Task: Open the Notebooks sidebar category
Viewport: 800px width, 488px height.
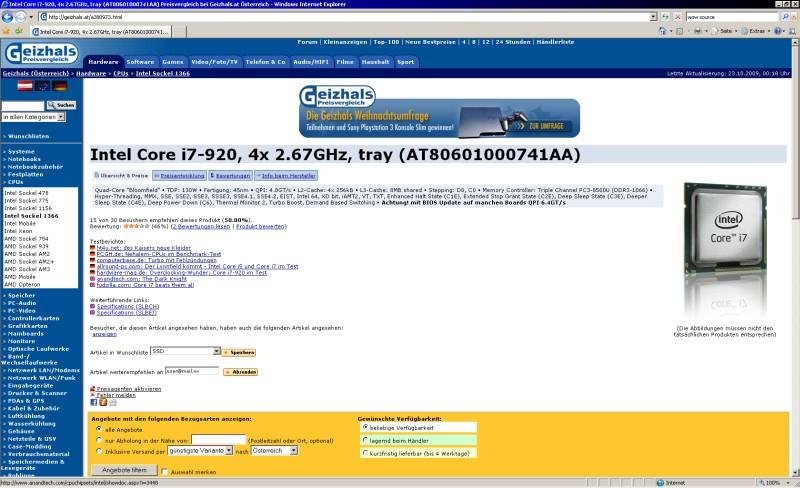Action: pyautogui.click(x=24, y=159)
